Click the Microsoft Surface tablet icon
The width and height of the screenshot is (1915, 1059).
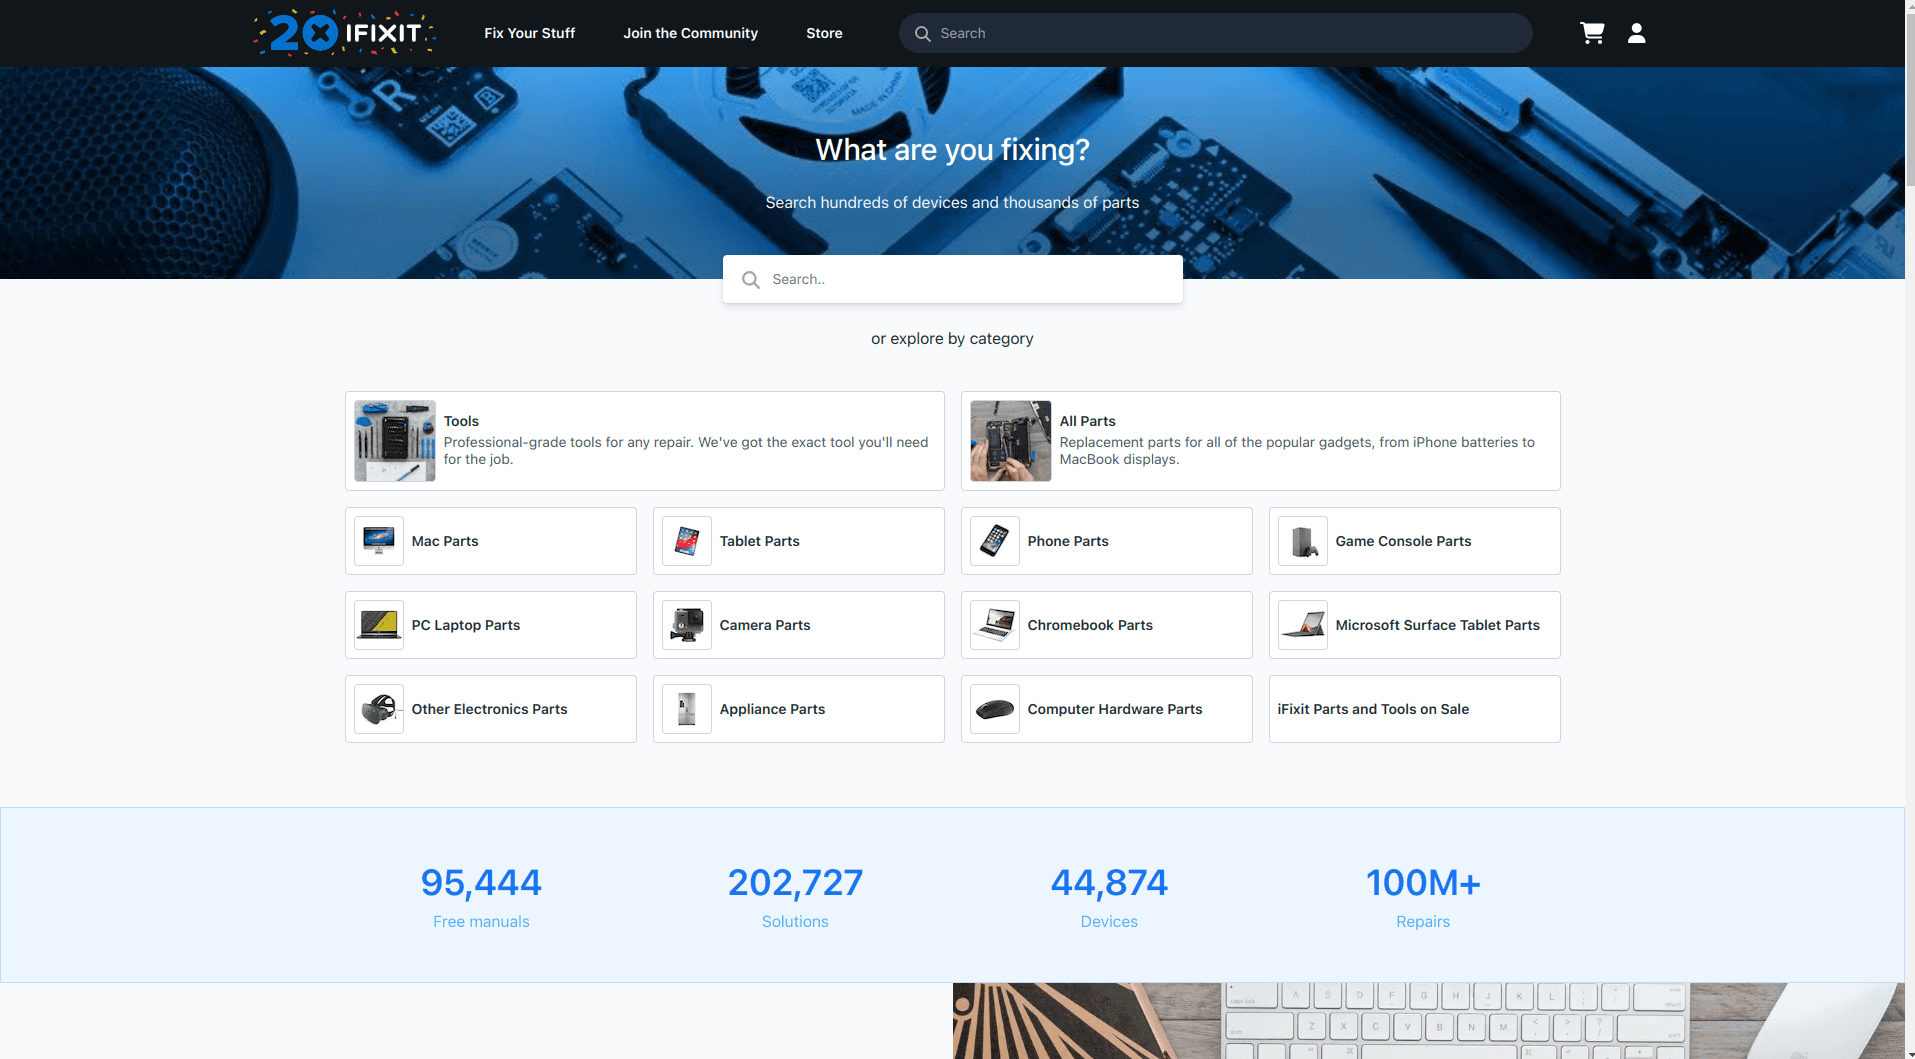point(1303,625)
